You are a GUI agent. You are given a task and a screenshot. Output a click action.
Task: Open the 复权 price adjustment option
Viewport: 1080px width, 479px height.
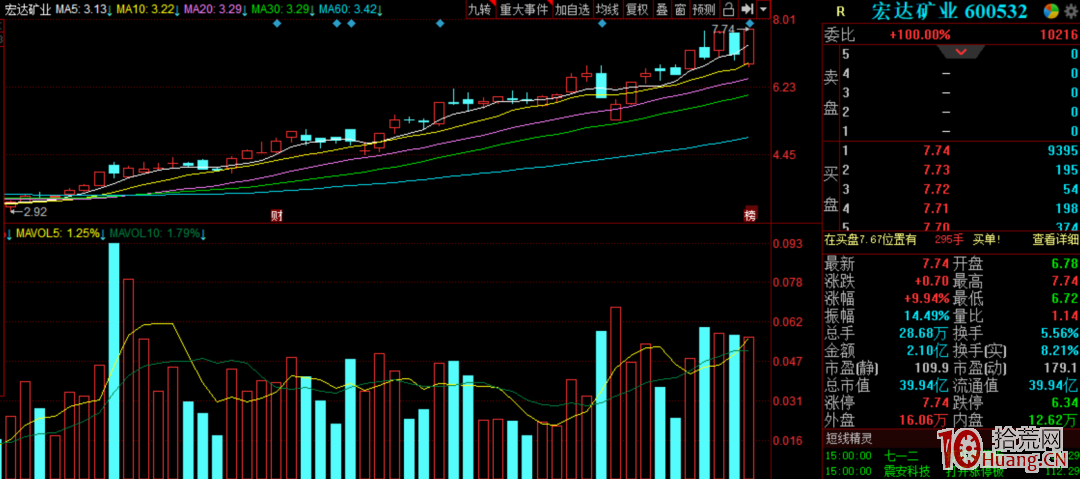(x=636, y=10)
